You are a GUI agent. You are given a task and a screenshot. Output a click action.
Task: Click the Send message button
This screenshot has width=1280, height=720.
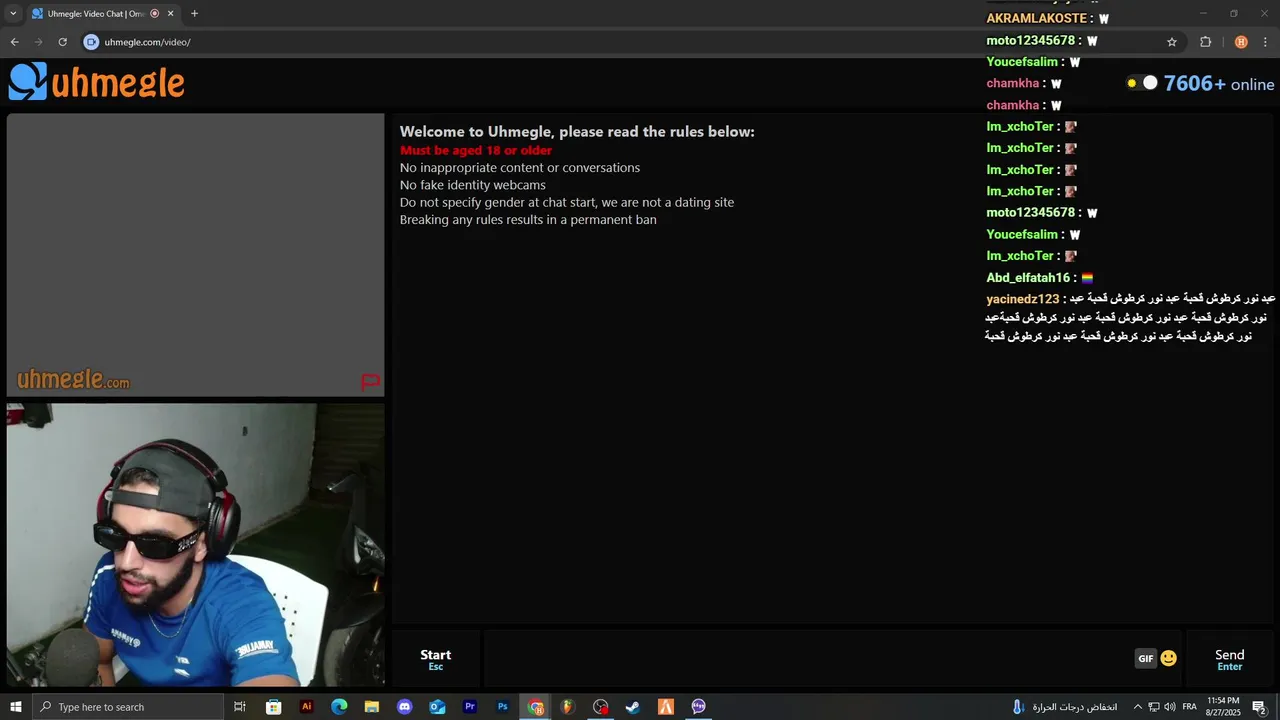tap(1229, 659)
